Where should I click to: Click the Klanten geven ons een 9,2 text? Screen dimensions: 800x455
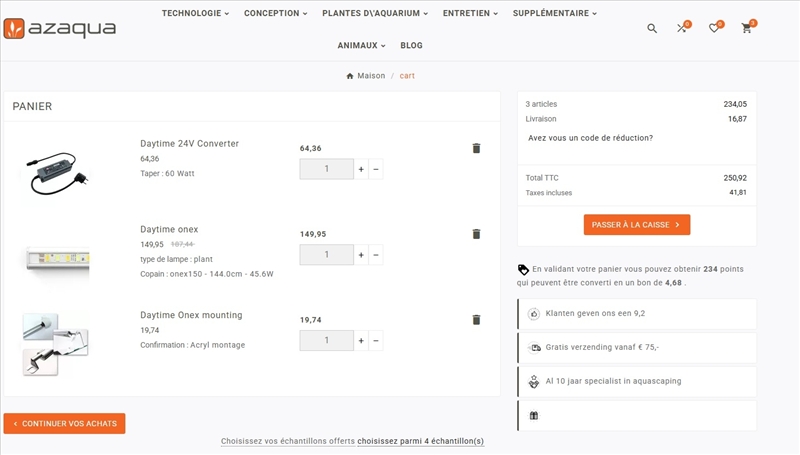tap(595, 313)
